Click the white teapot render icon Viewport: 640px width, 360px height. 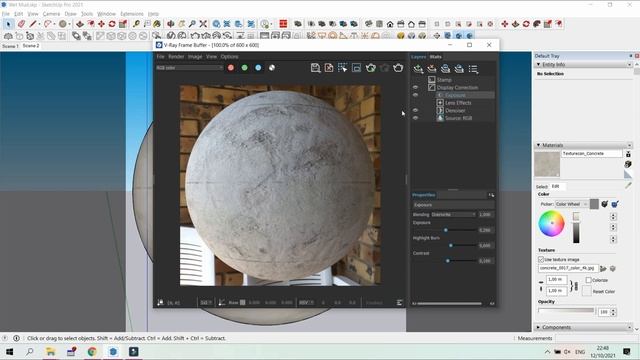398,68
